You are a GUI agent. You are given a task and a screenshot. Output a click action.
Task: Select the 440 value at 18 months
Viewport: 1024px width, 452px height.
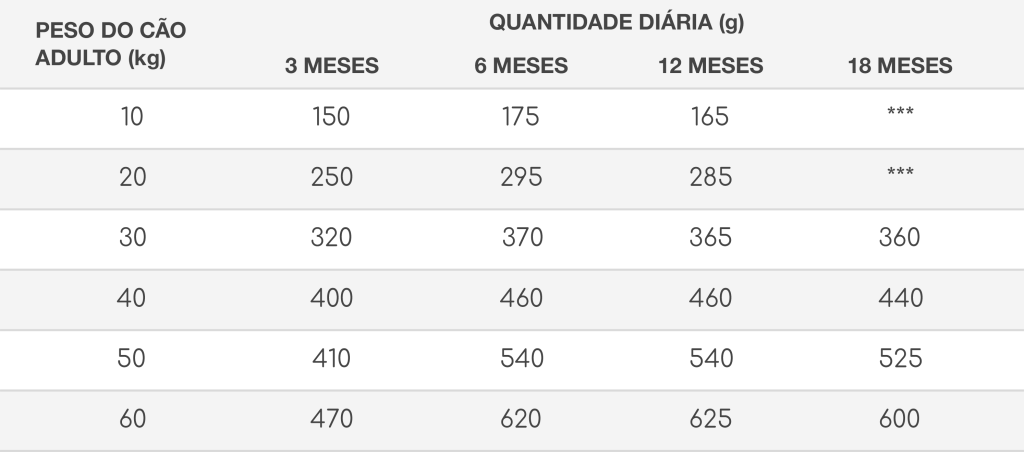(x=901, y=298)
